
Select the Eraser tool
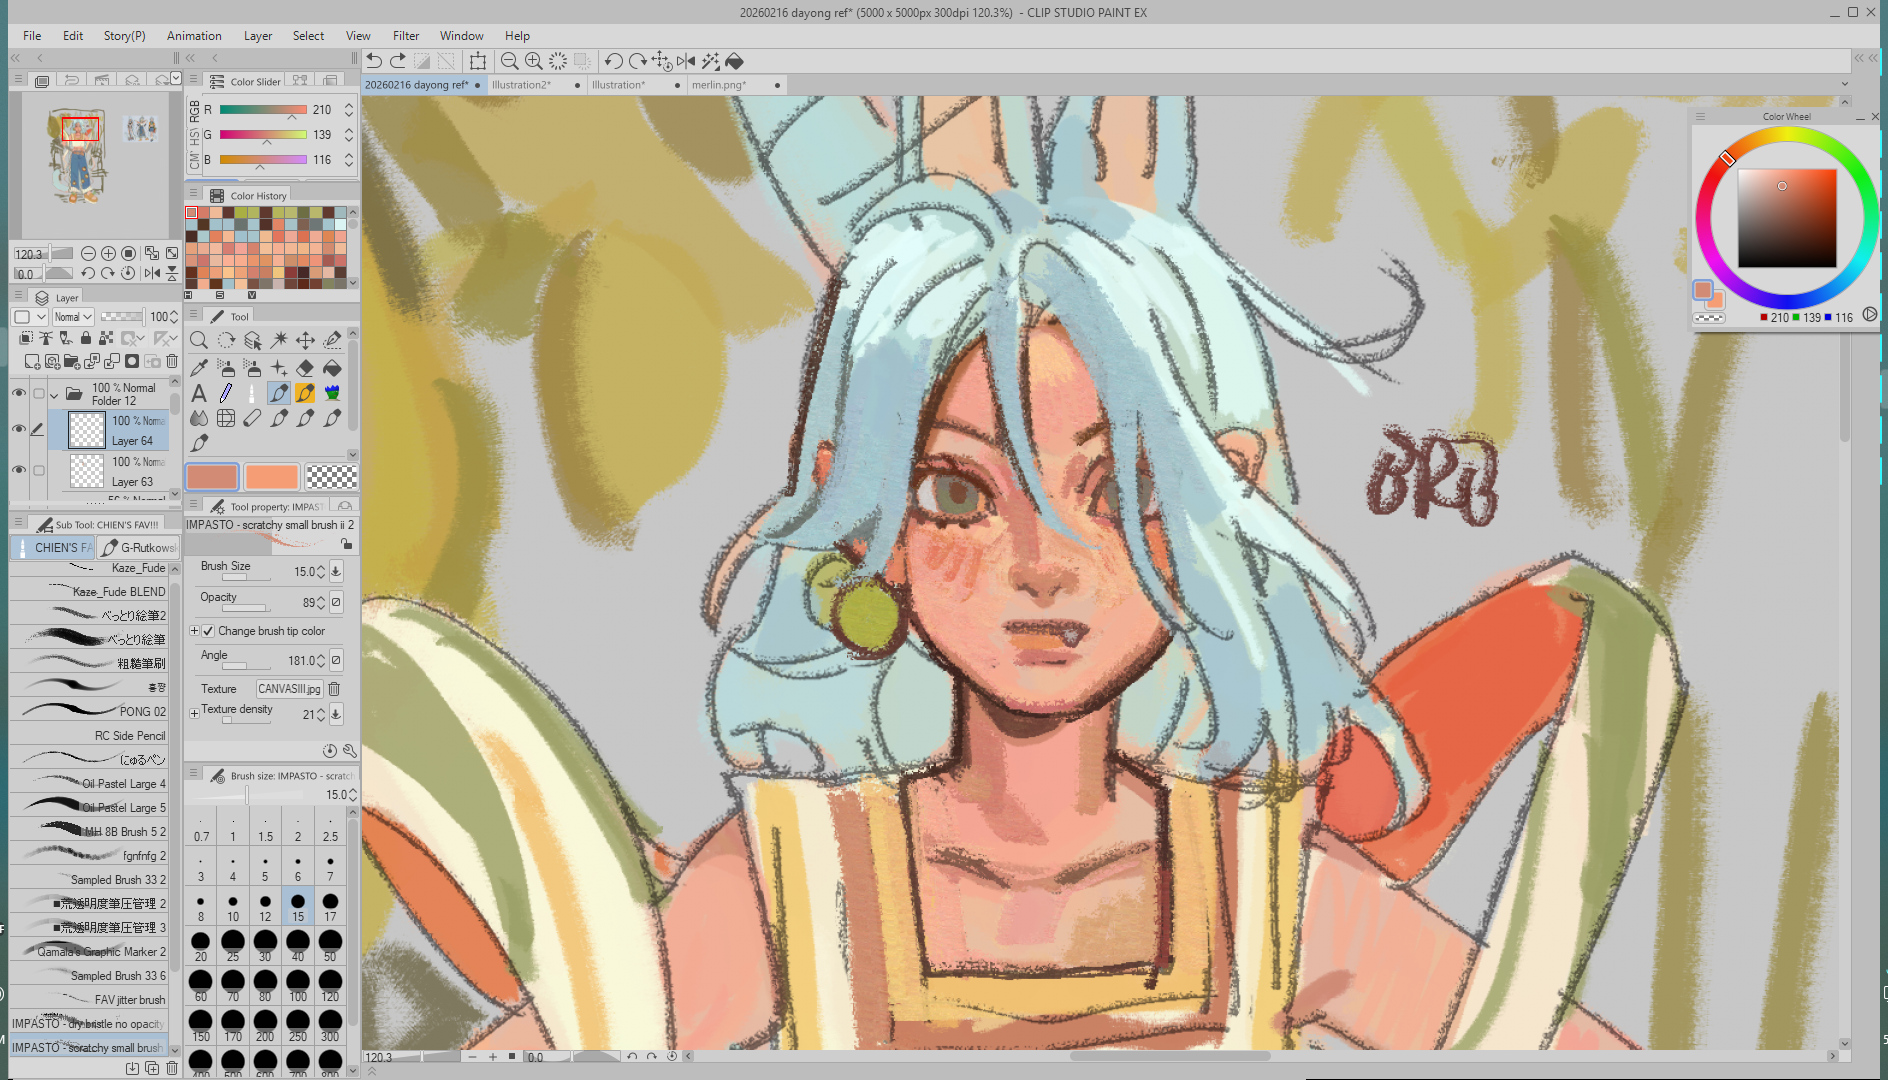click(305, 368)
